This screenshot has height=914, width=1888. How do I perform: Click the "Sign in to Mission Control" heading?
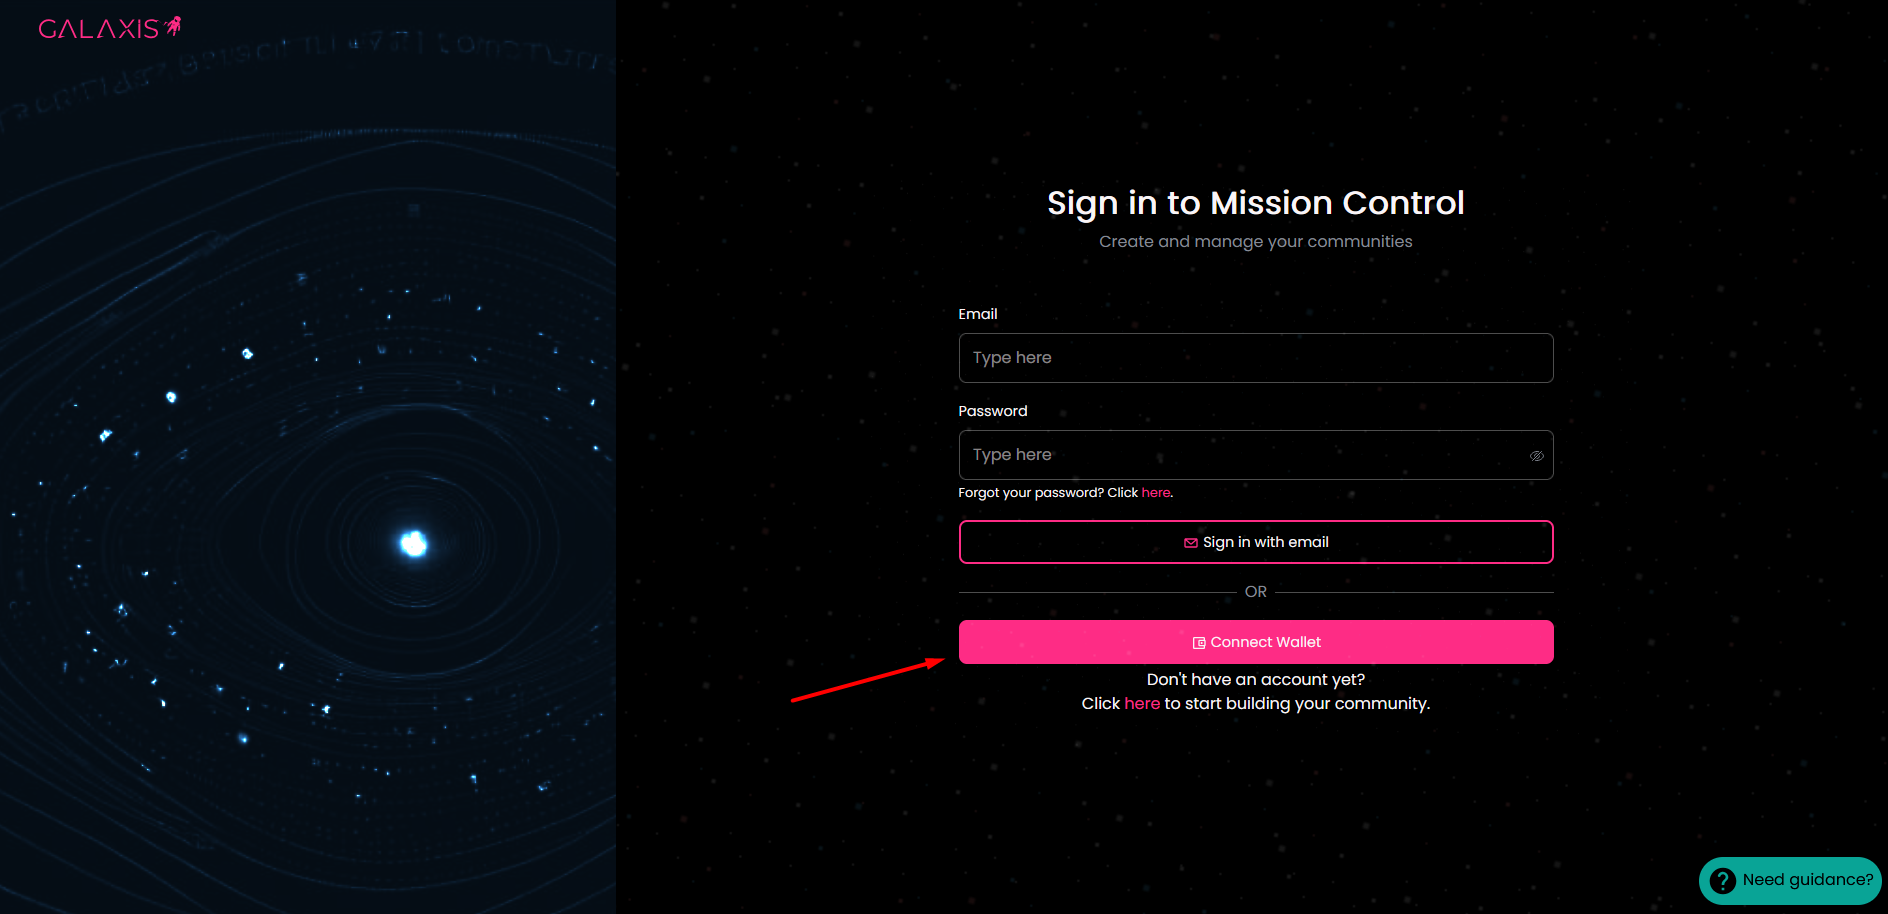1255,203
